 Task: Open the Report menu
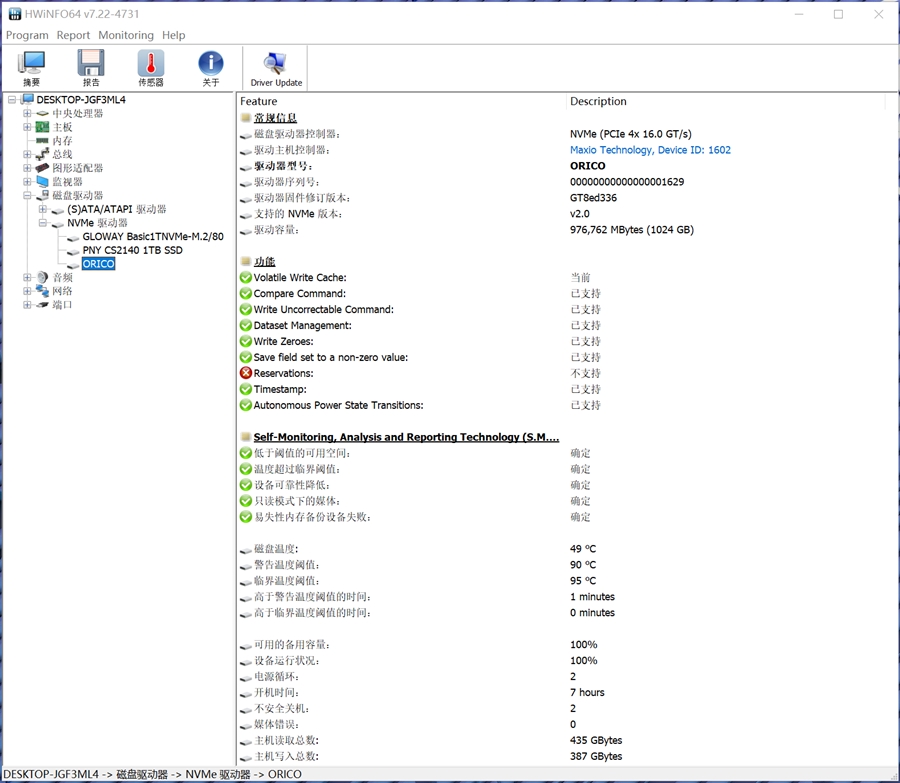click(73, 35)
